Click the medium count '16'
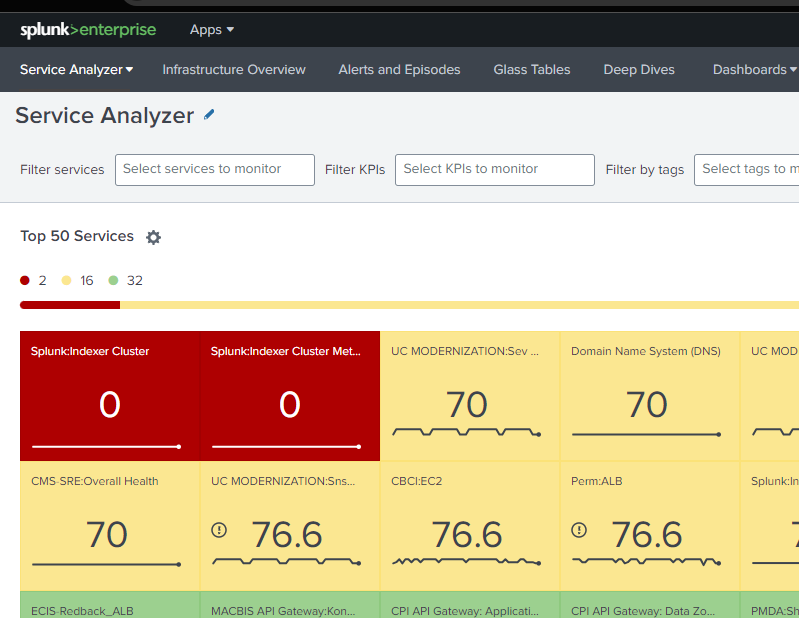This screenshot has height=618, width=799. 87,280
